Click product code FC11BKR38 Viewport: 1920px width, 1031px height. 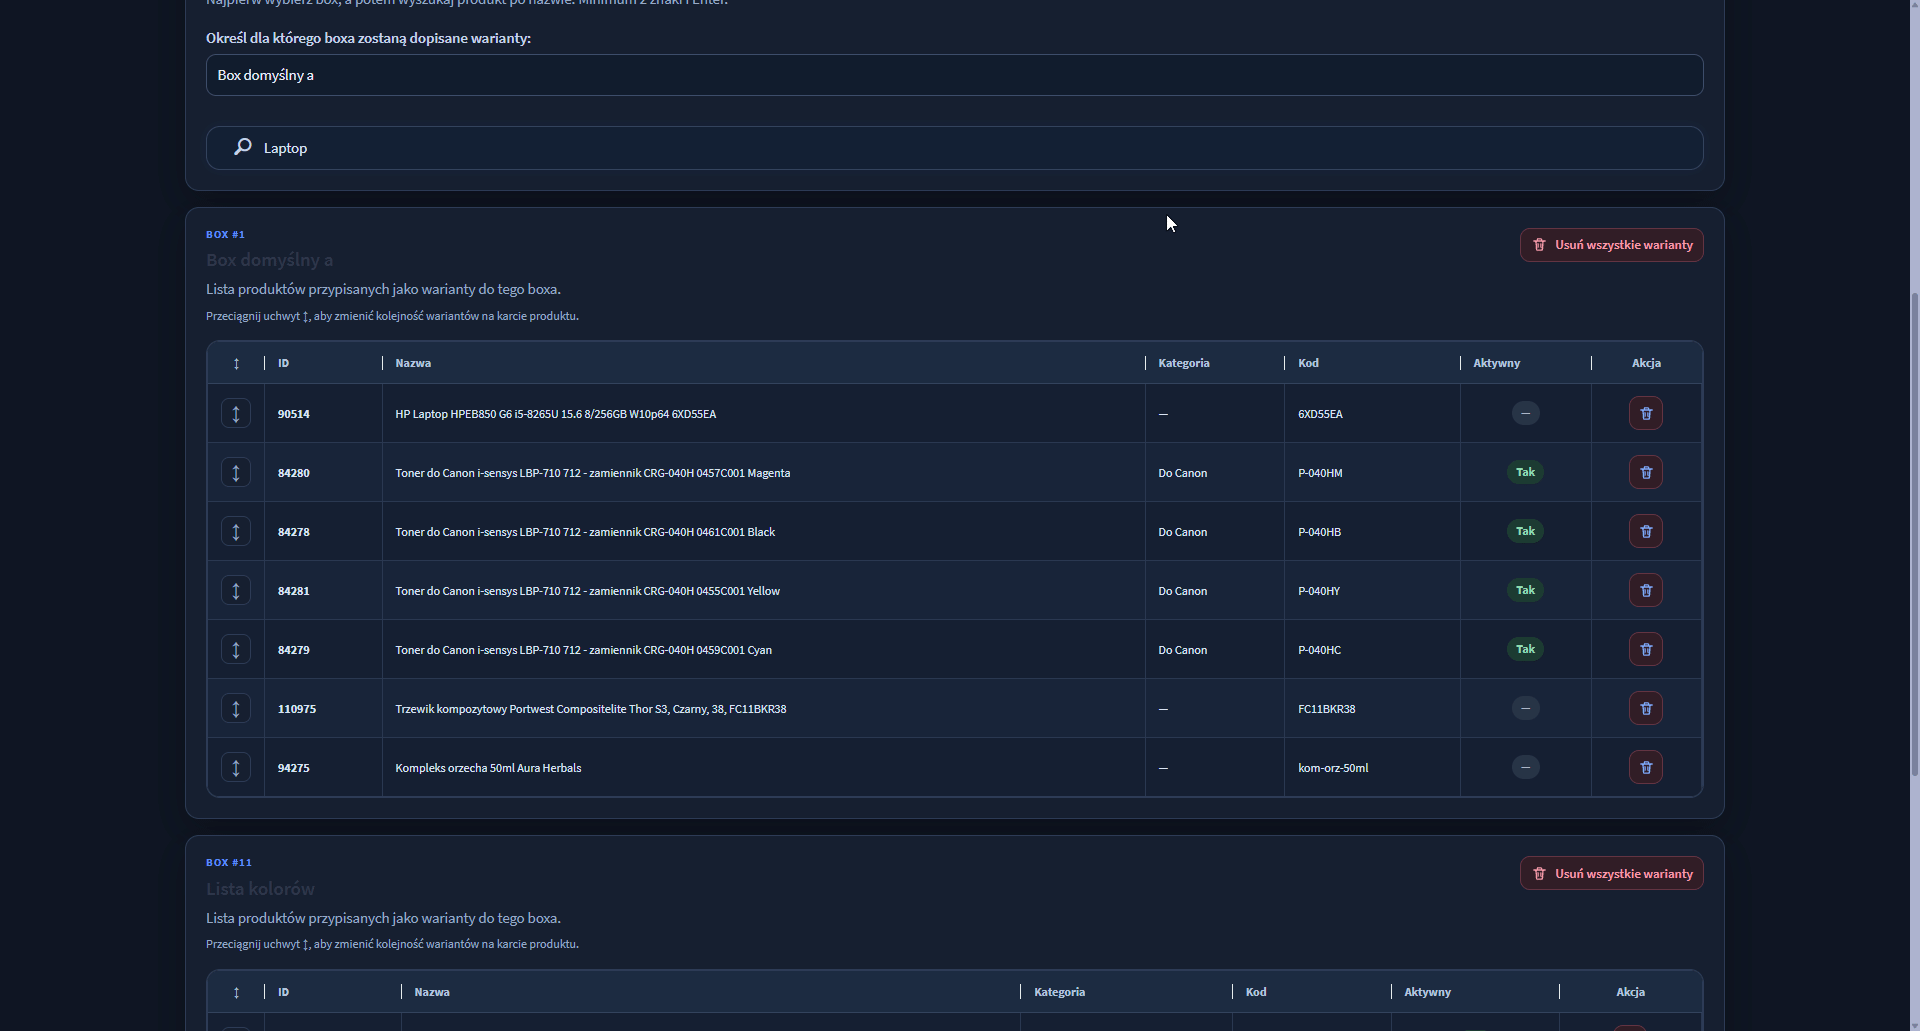1327,709
